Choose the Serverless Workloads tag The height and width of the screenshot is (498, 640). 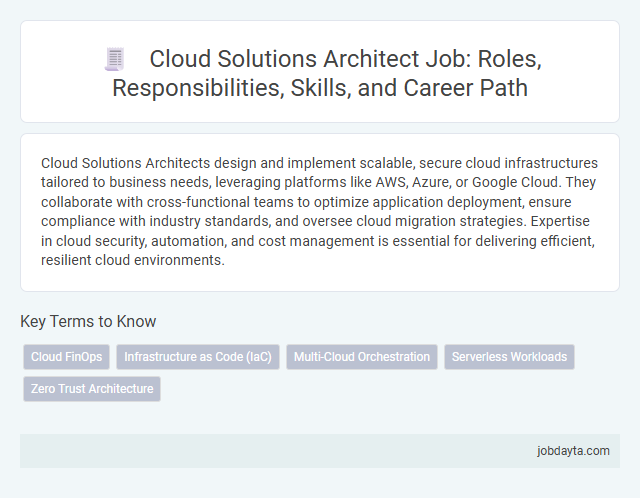click(509, 357)
